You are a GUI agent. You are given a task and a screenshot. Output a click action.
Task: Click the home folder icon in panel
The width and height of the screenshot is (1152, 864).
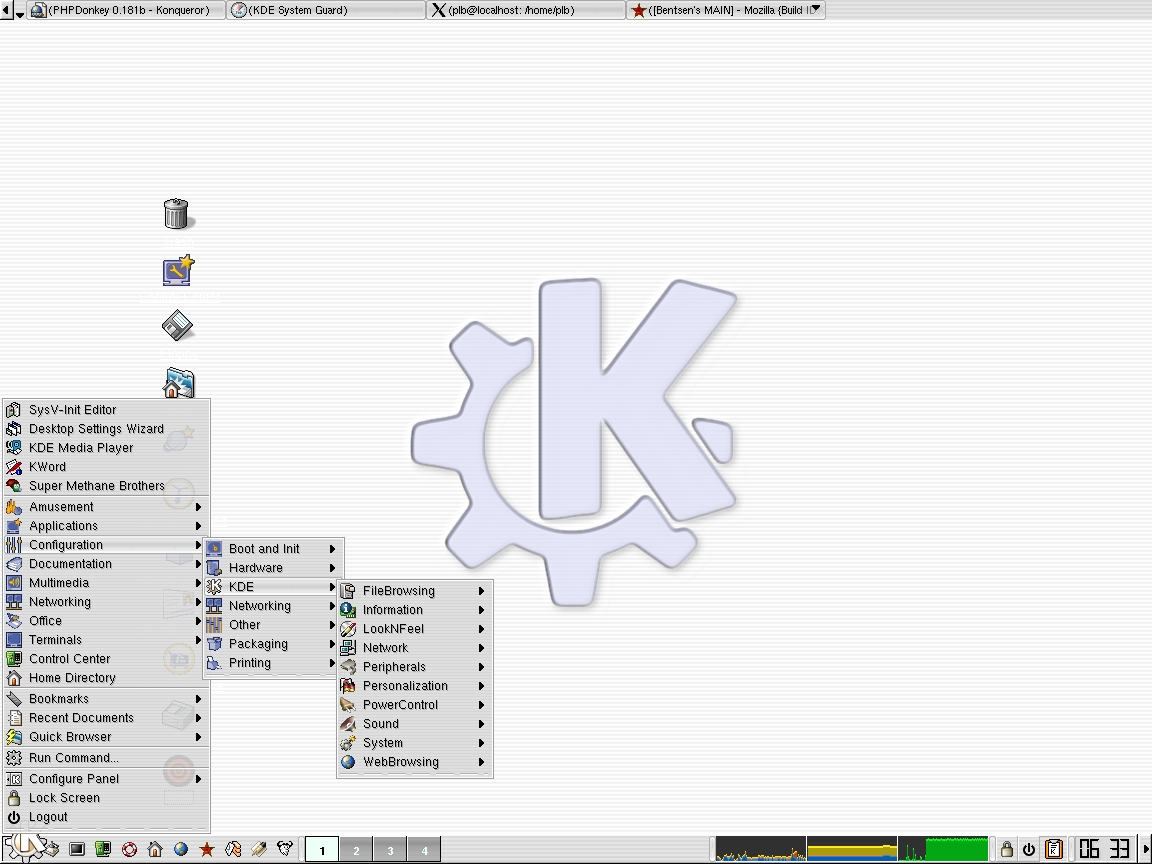155,849
